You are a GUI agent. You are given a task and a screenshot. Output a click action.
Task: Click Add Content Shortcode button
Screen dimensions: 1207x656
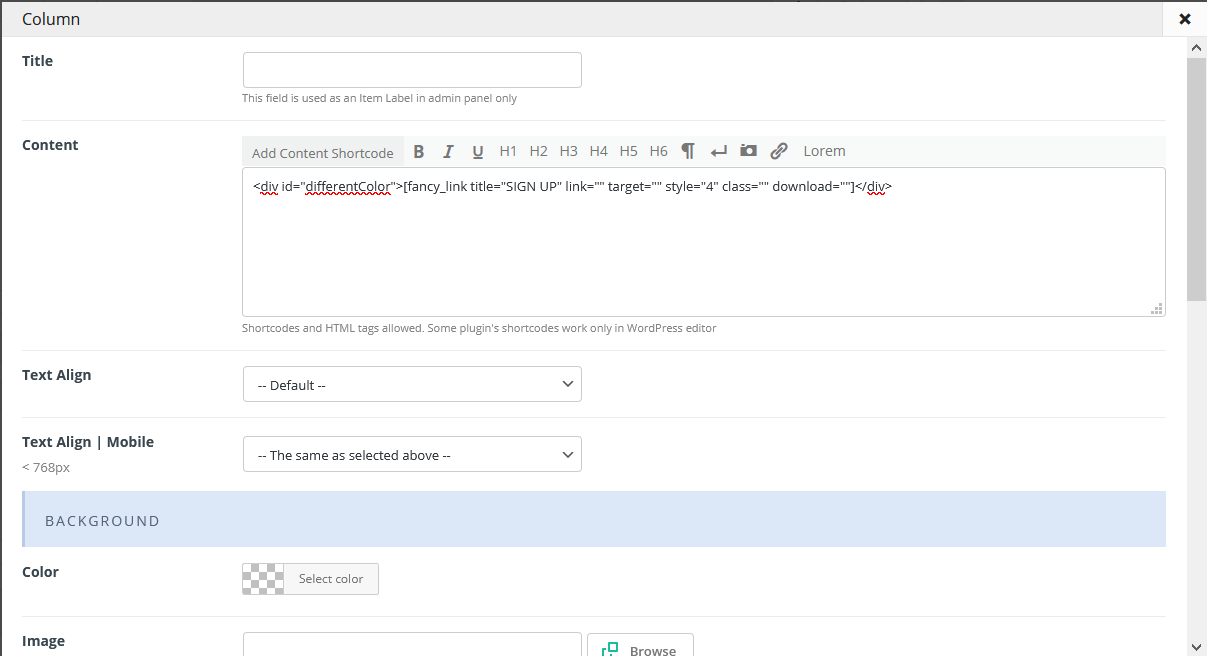coord(323,152)
